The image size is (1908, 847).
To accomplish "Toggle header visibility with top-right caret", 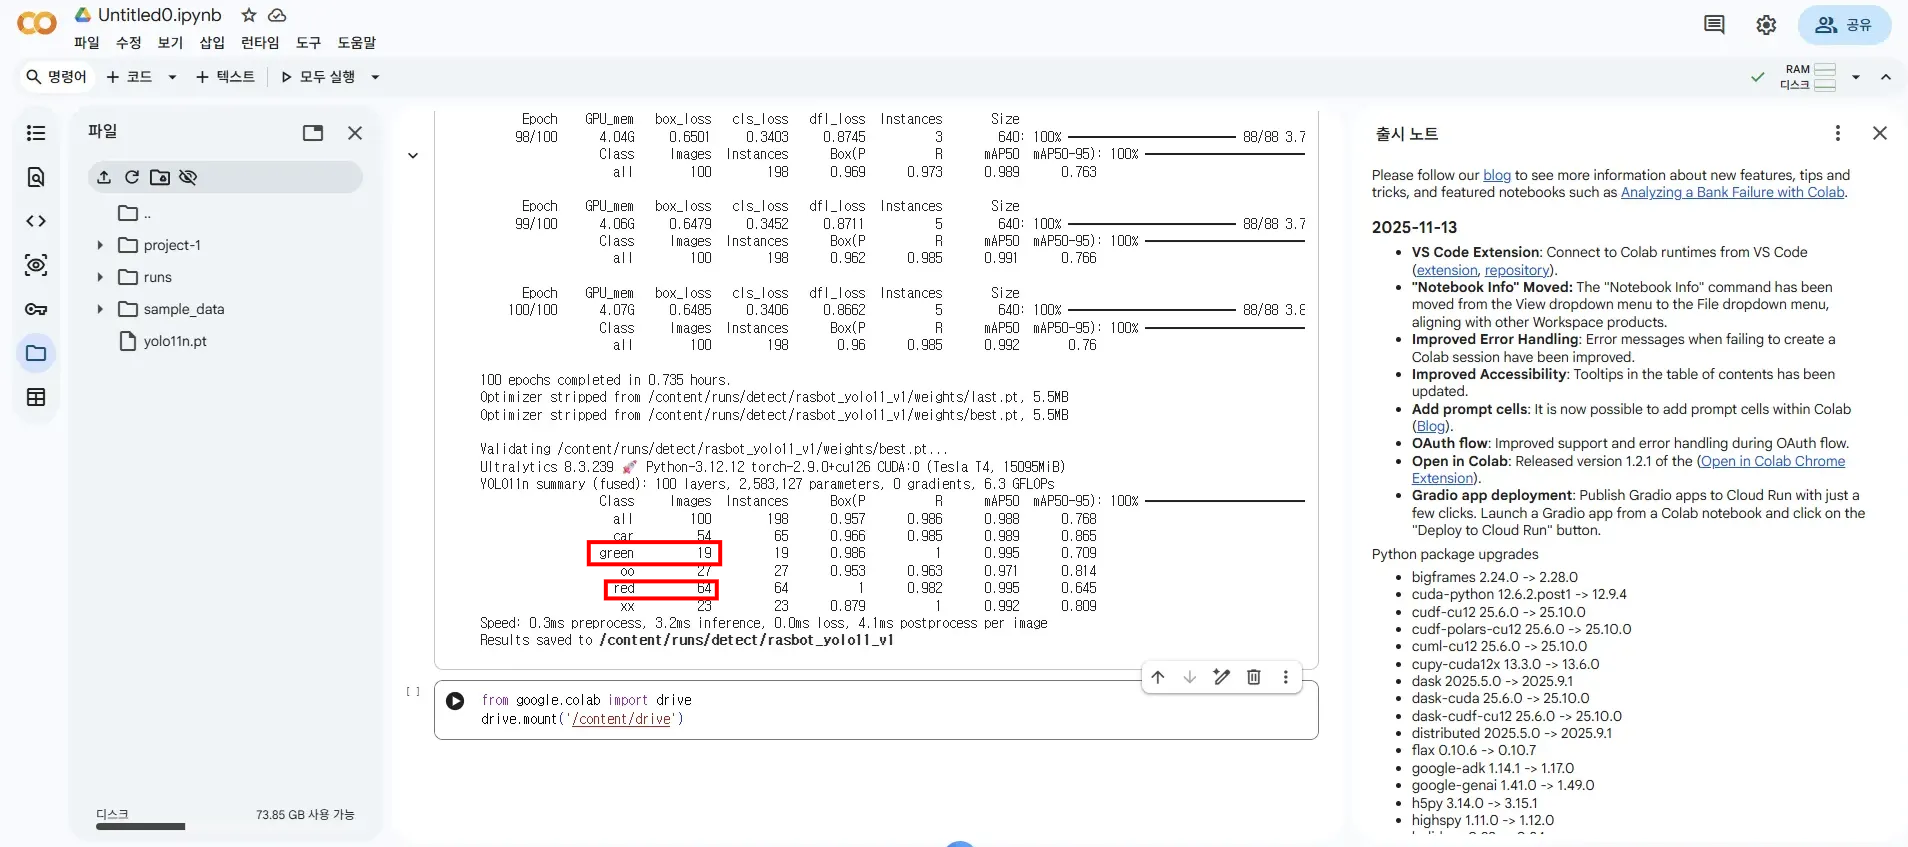I will 1885,77.
